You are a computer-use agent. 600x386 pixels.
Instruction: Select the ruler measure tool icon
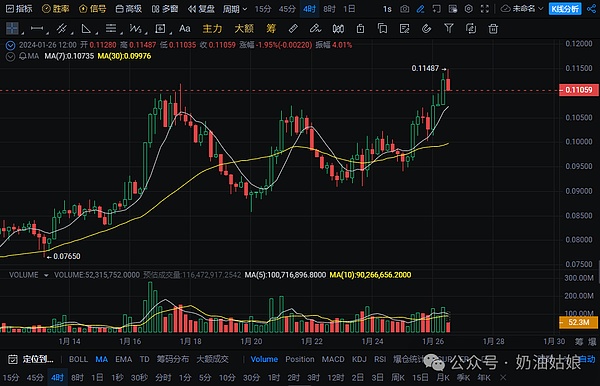(293, 28)
